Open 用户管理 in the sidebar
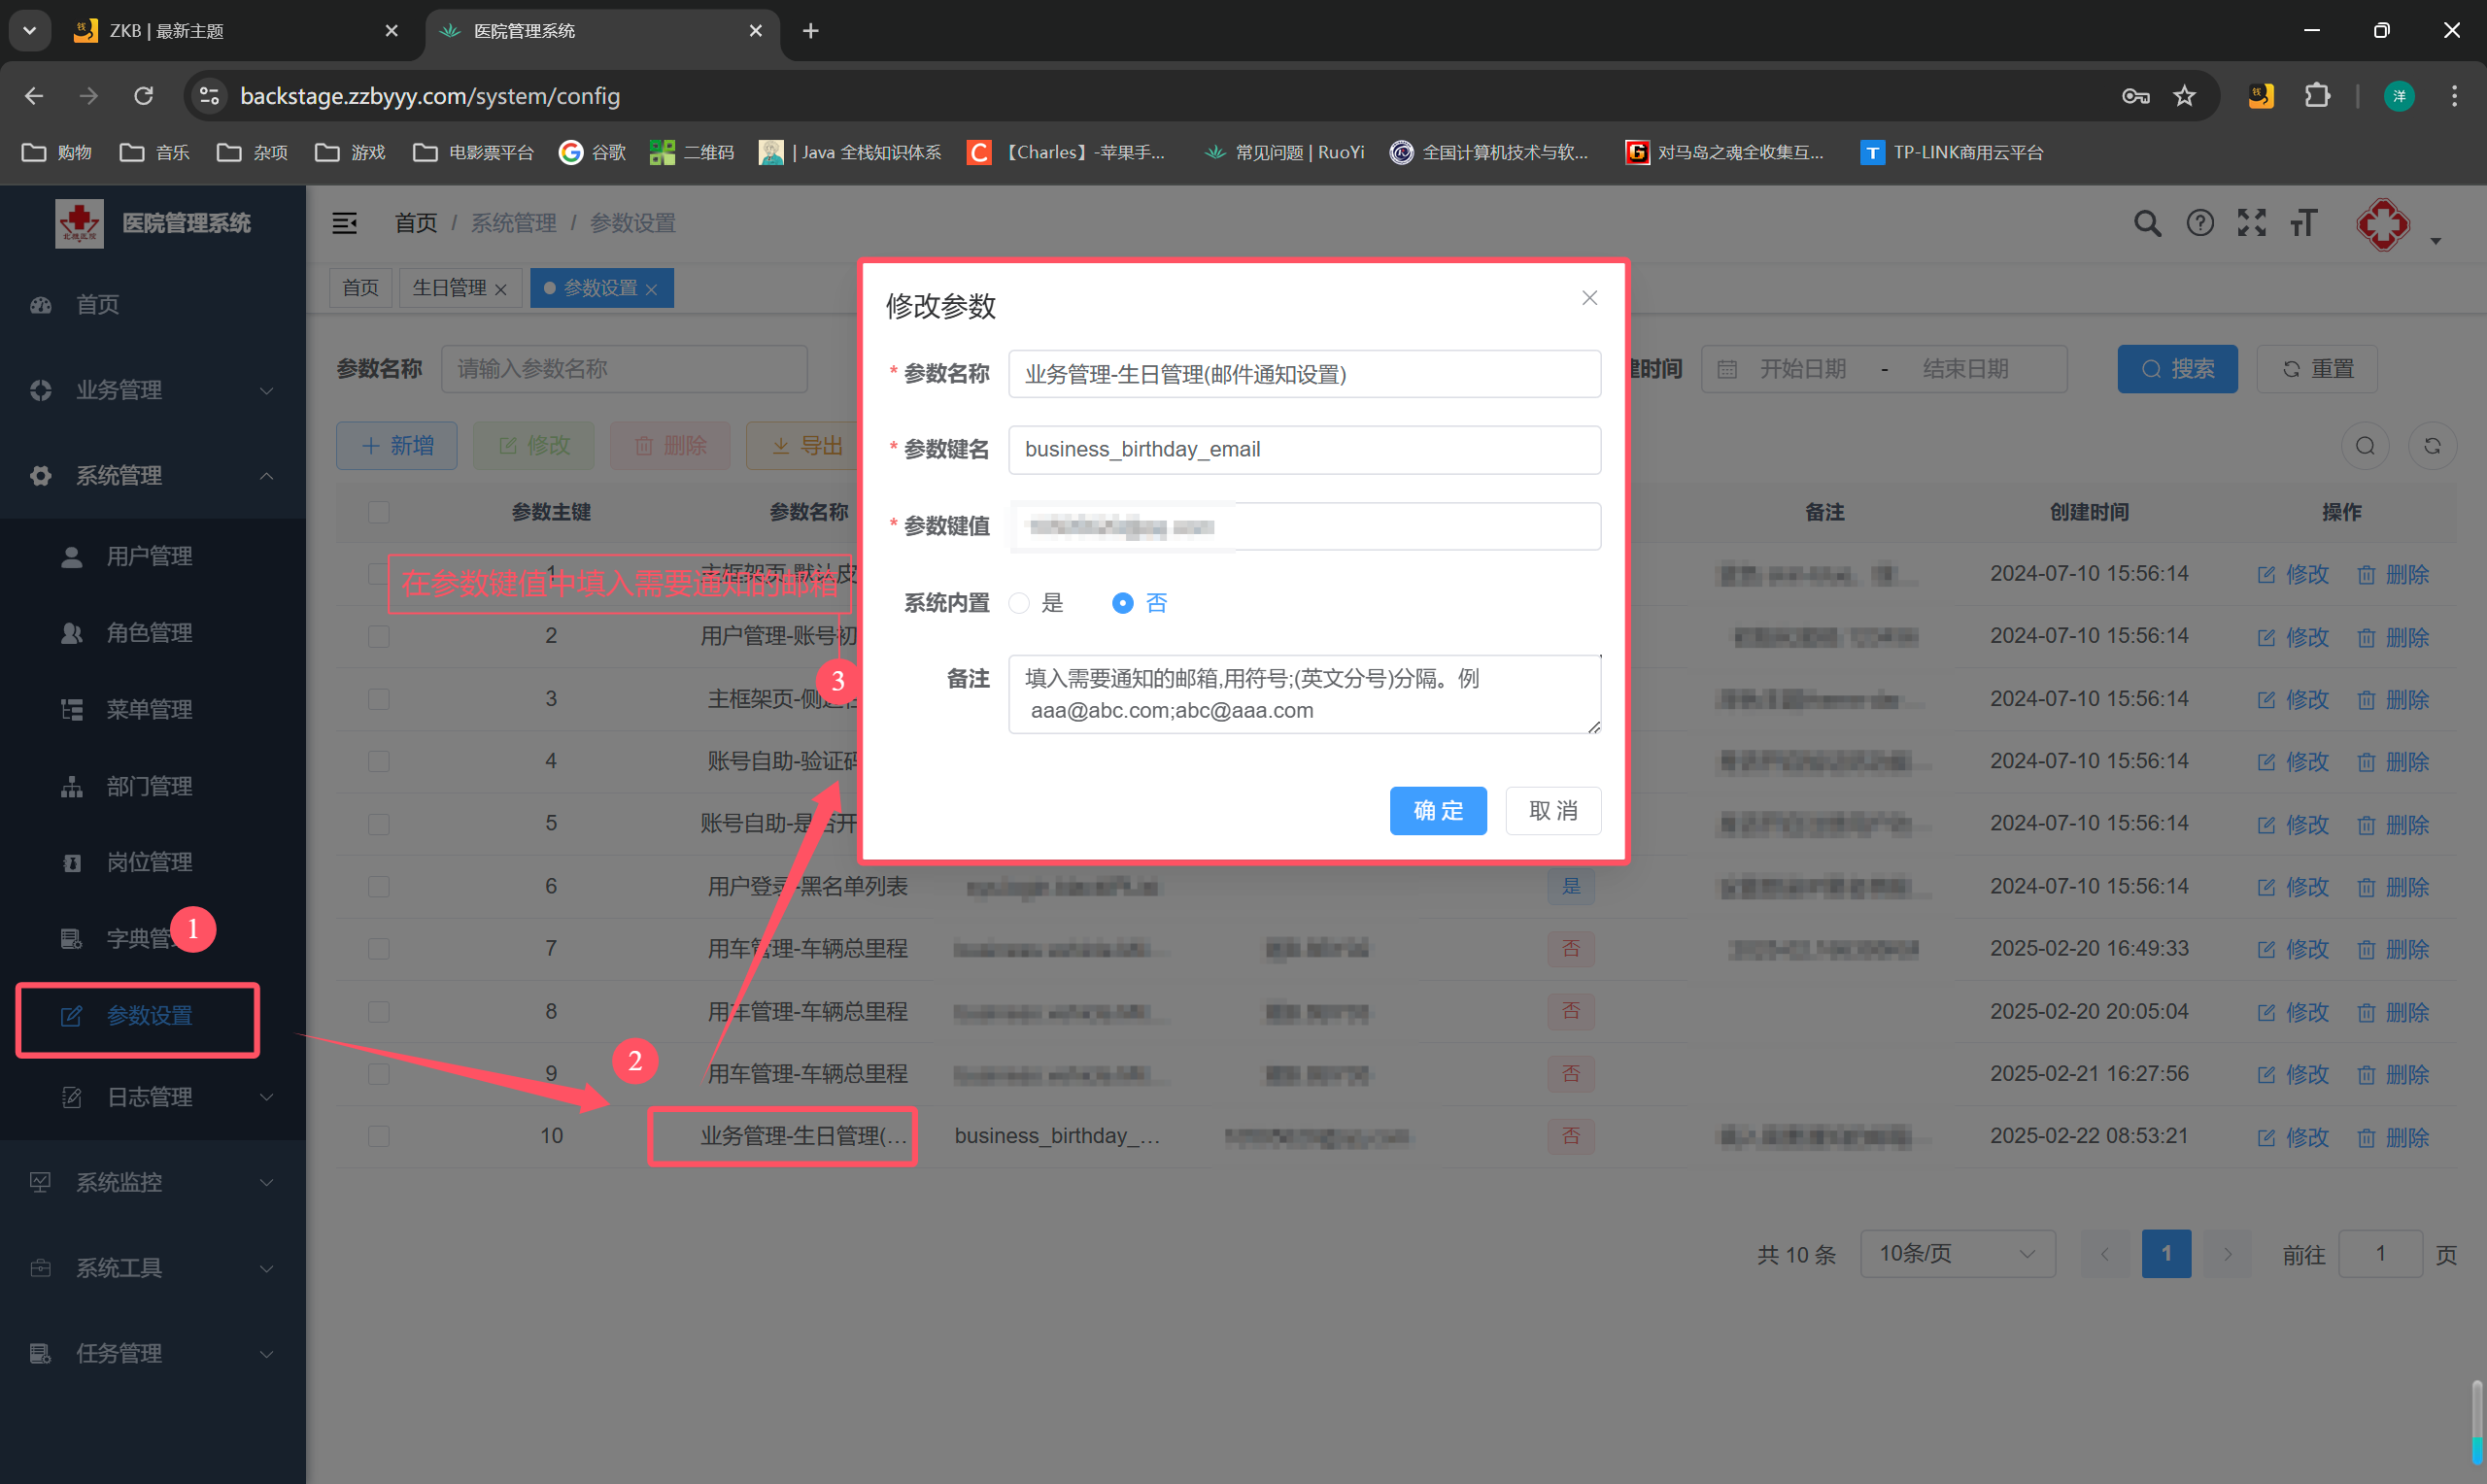2487x1484 pixels. click(149, 556)
